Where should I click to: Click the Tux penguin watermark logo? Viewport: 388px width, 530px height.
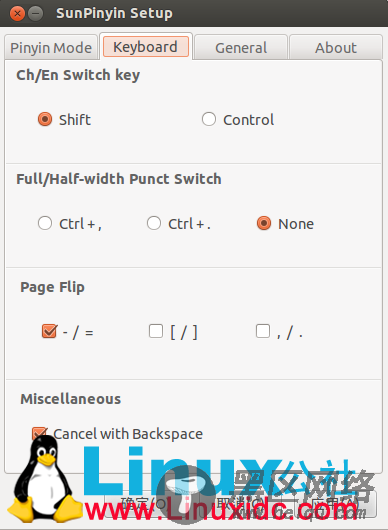[x=43, y=479]
